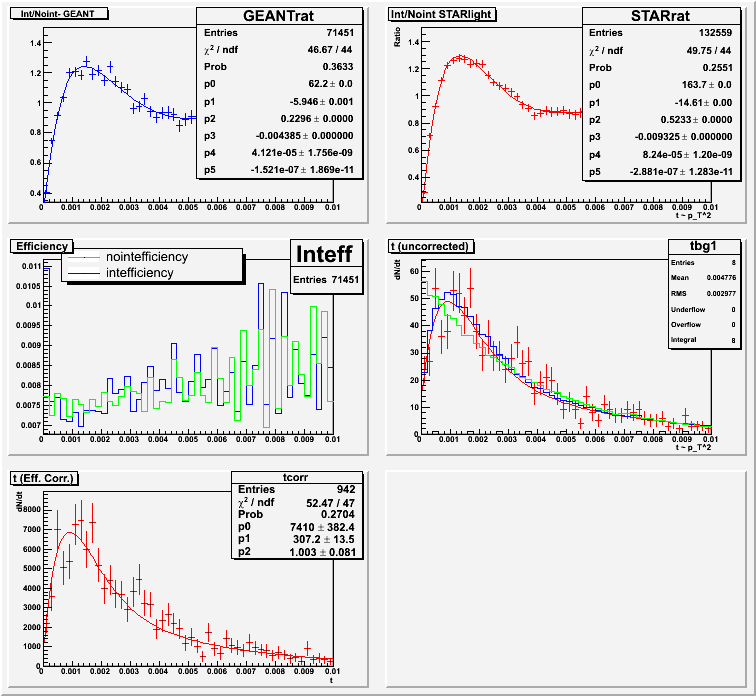Image resolution: width=756 pixels, height=696 pixels.
Task: Click the 'Efficiency' histogram title box
Action: coord(40,245)
